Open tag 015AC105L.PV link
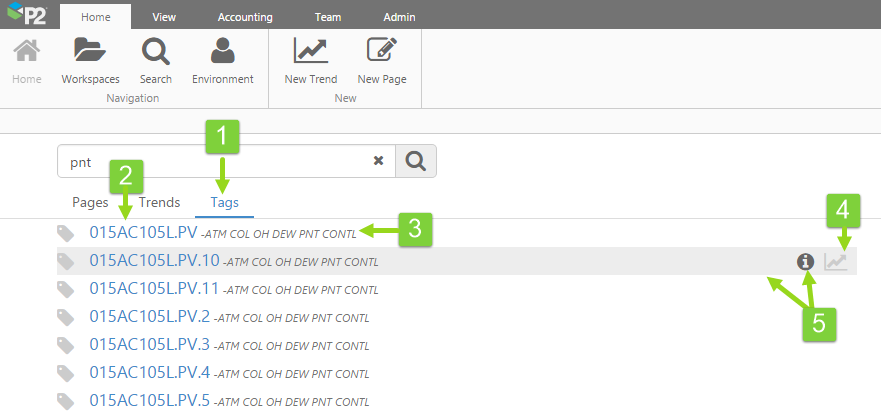 [143, 233]
